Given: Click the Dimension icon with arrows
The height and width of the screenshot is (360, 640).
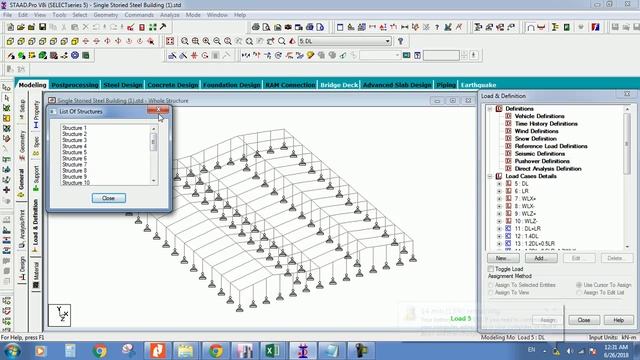Looking at the screenshot, I should tap(404, 27).
